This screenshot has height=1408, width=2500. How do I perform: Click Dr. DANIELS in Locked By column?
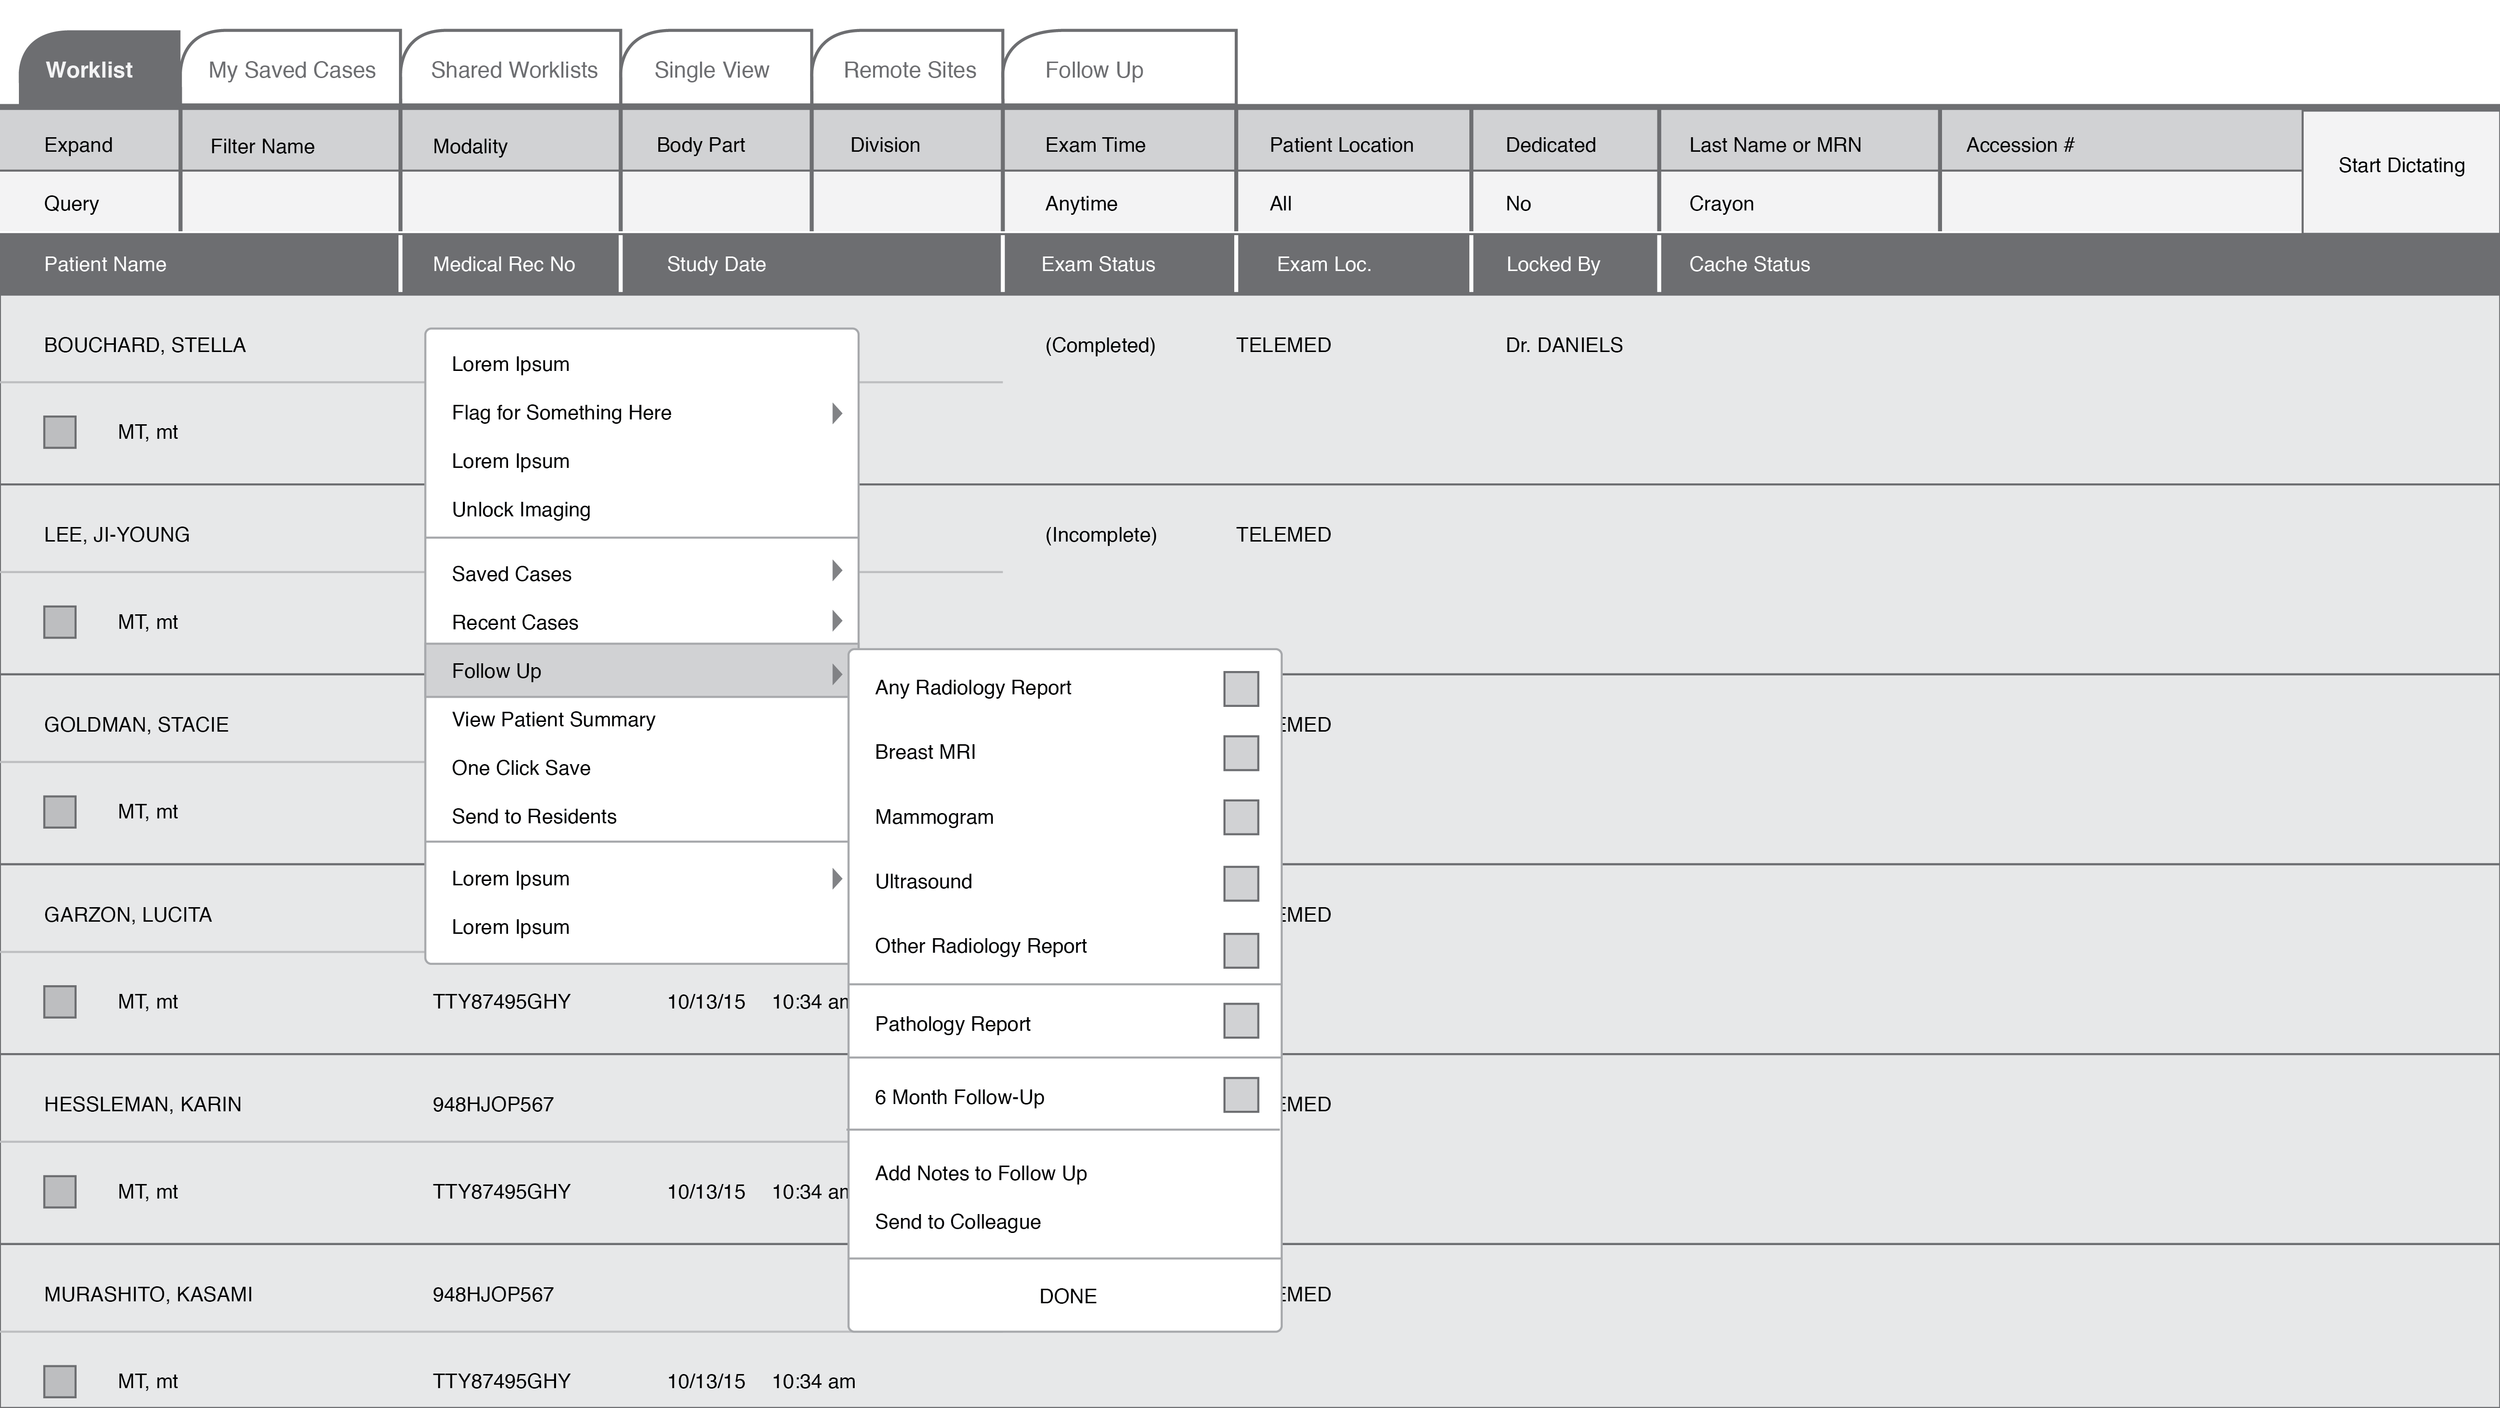pos(1564,345)
